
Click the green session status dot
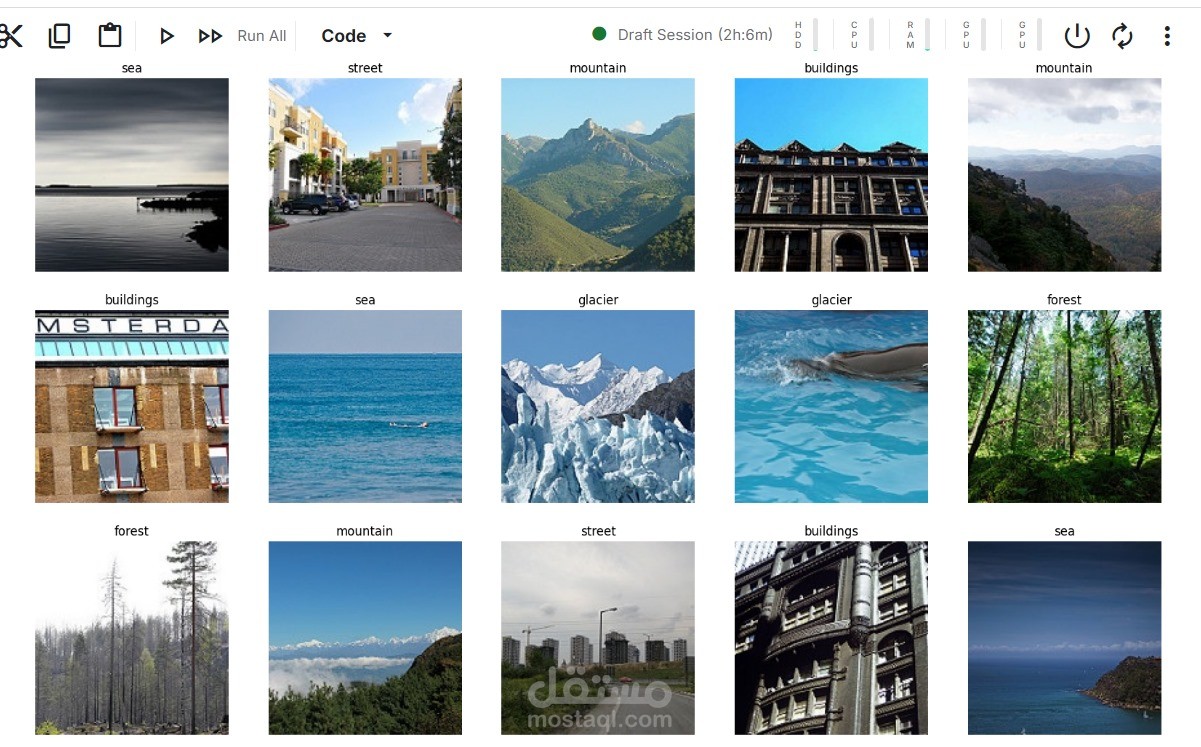coord(598,33)
